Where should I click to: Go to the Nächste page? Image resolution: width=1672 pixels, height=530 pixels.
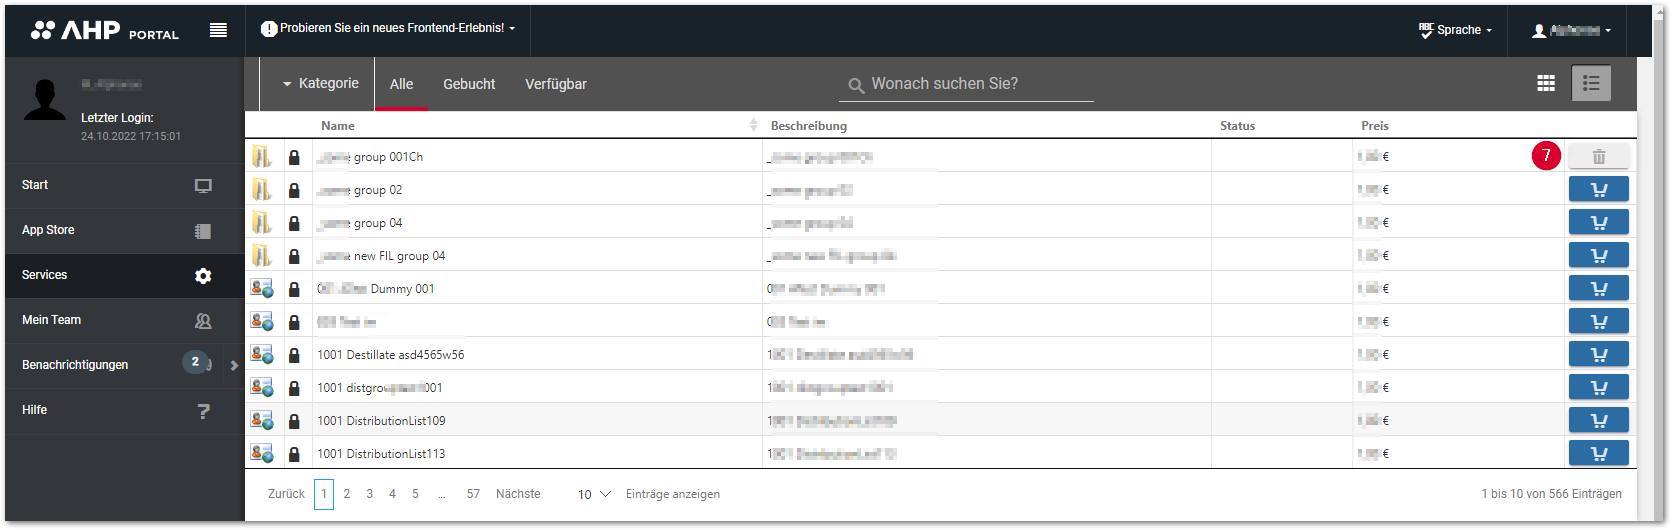518,494
